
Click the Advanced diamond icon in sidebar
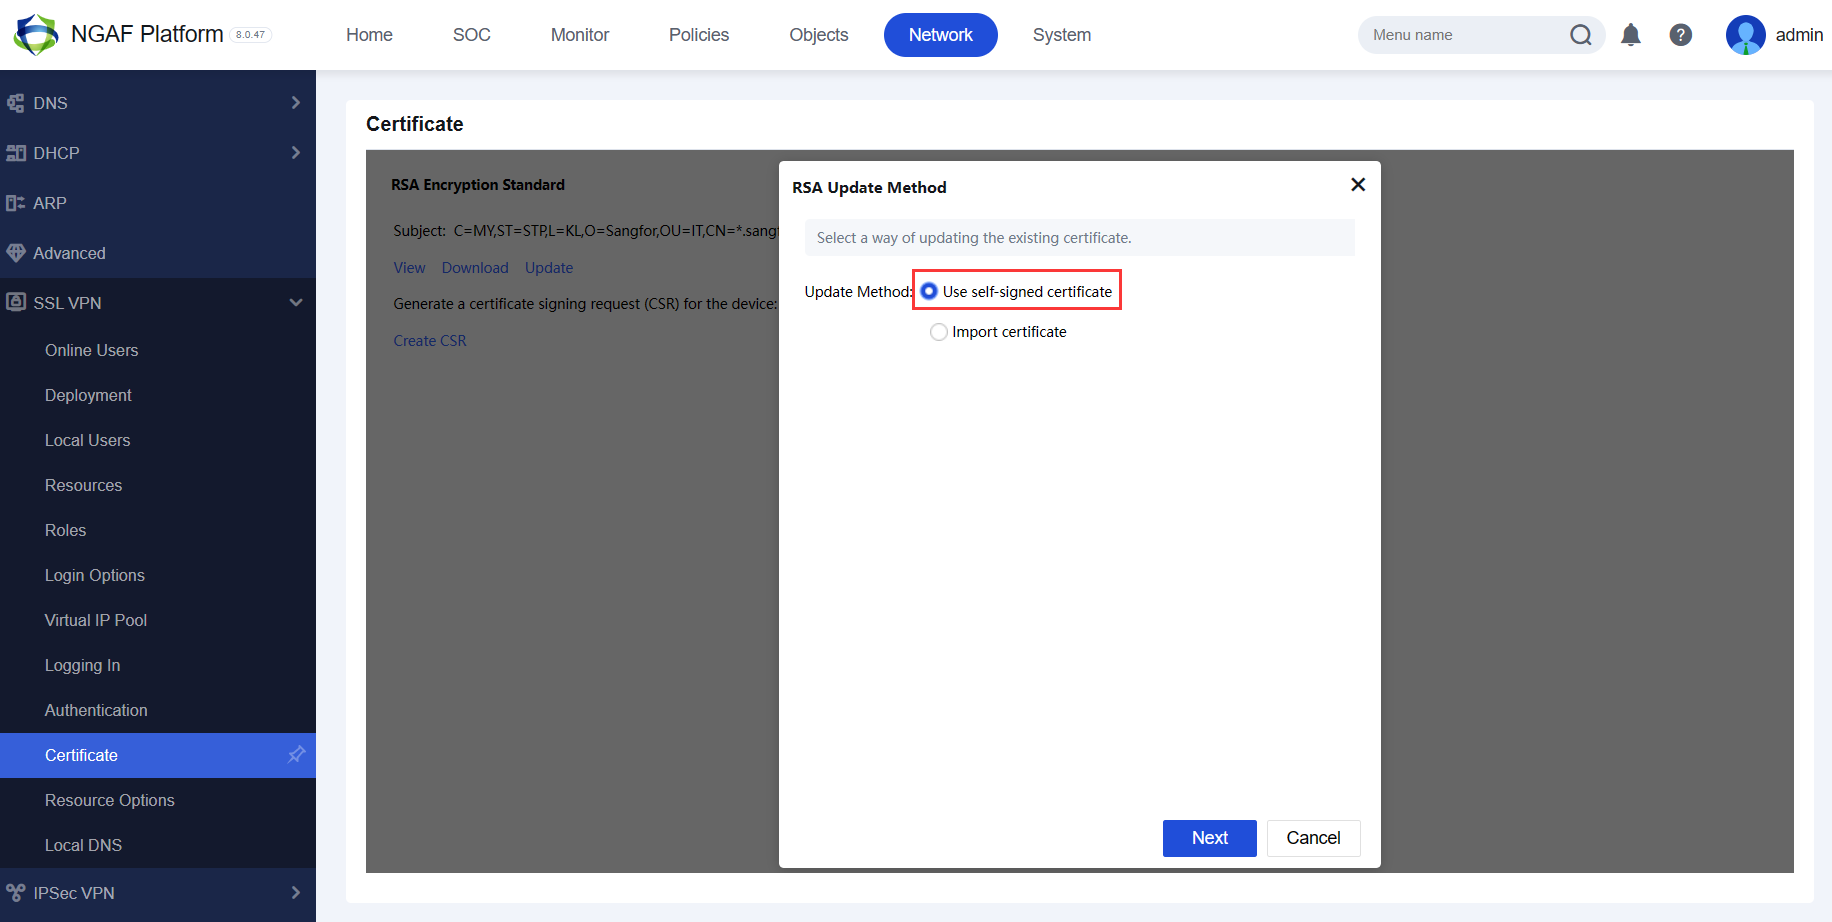pos(16,253)
